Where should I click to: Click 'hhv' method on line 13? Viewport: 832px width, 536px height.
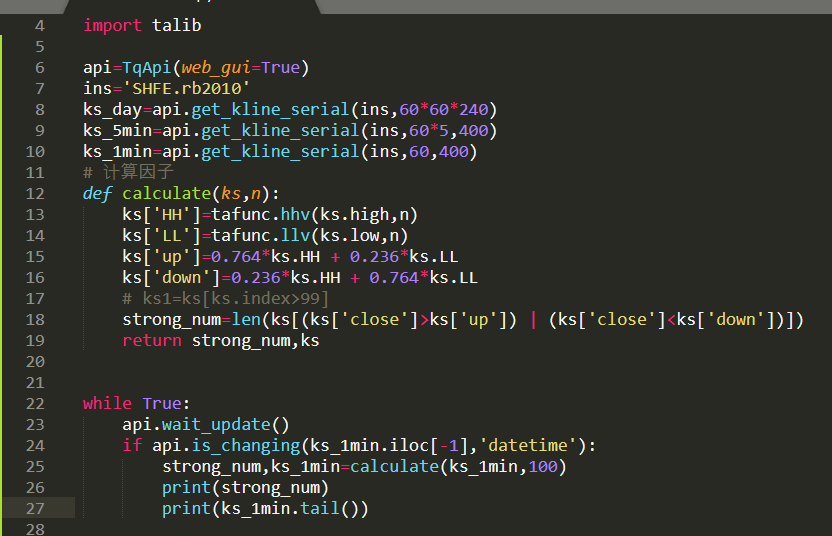[x=295, y=215]
